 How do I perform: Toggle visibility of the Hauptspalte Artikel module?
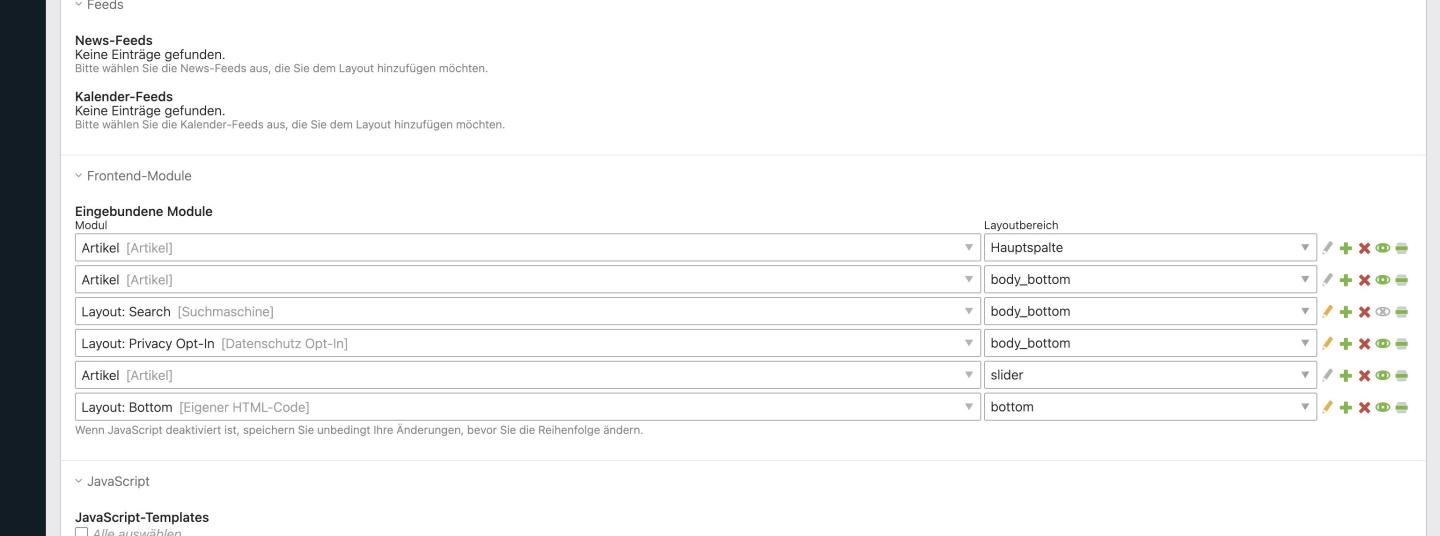[x=1383, y=248]
